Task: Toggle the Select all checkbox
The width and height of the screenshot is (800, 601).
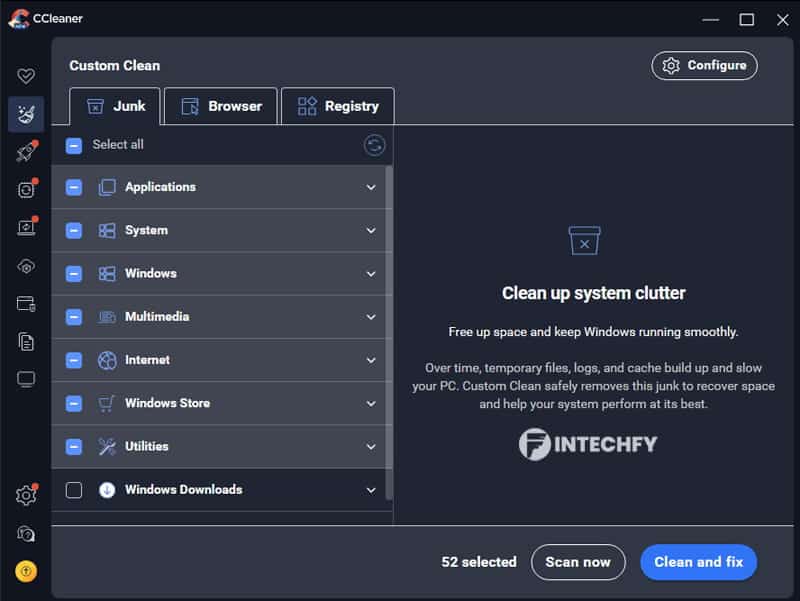Action: point(74,146)
